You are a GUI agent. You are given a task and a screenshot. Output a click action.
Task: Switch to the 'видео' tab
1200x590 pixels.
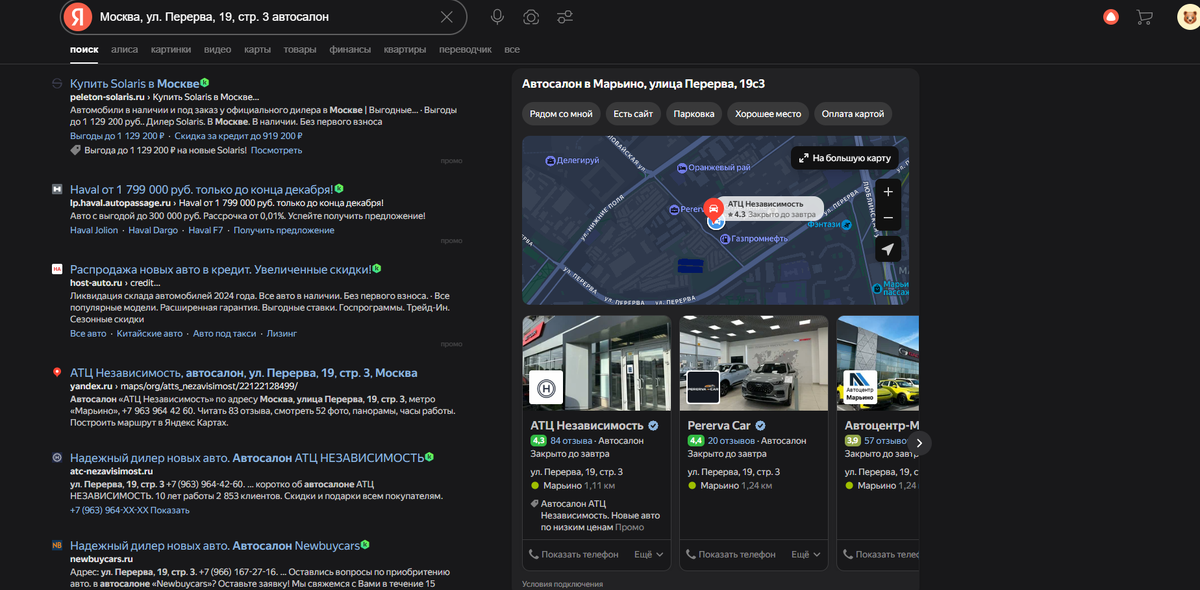[217, 49]
